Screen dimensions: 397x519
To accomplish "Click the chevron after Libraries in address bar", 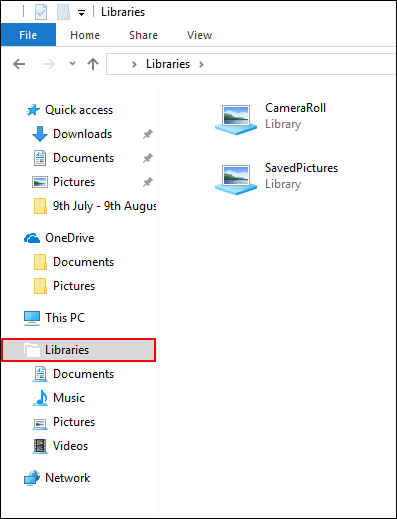I will (x=201, y=64).
